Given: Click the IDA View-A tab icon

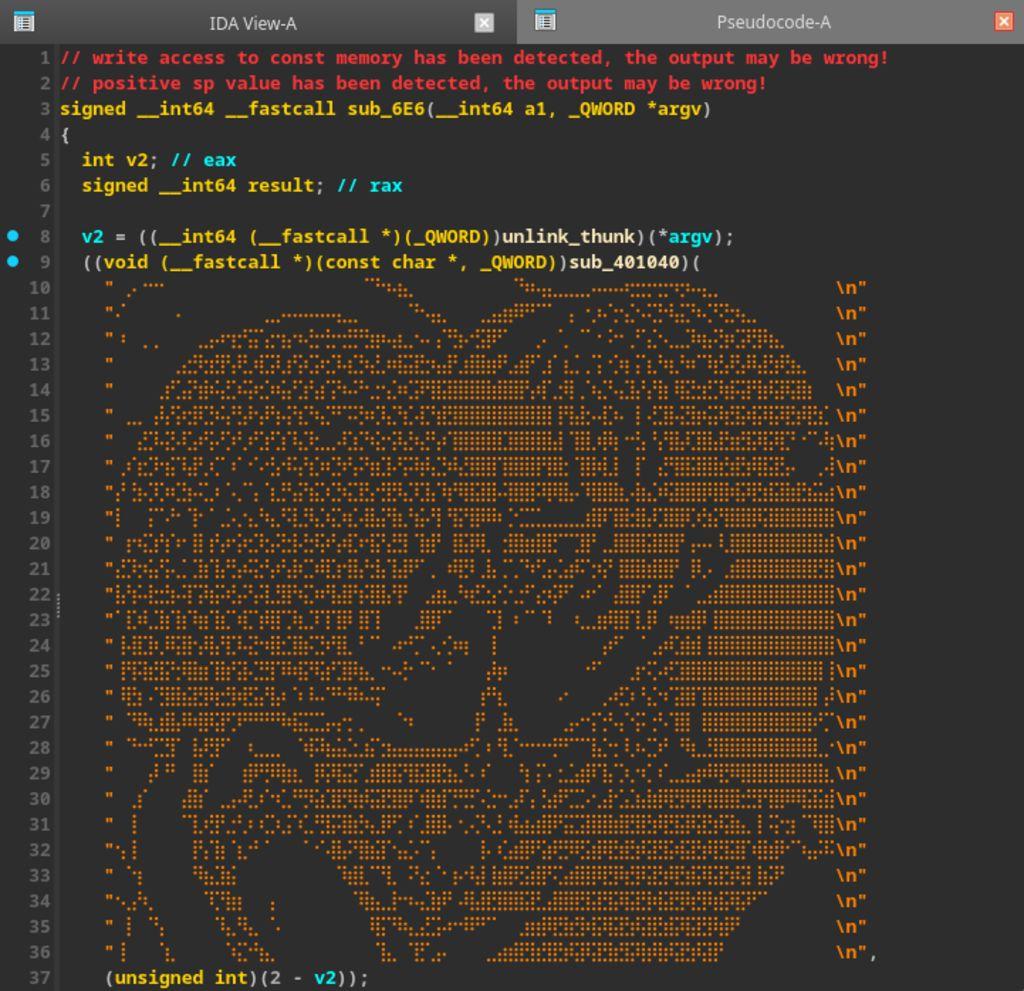Looking at the screenshot, I should click(x=24, y=21).
